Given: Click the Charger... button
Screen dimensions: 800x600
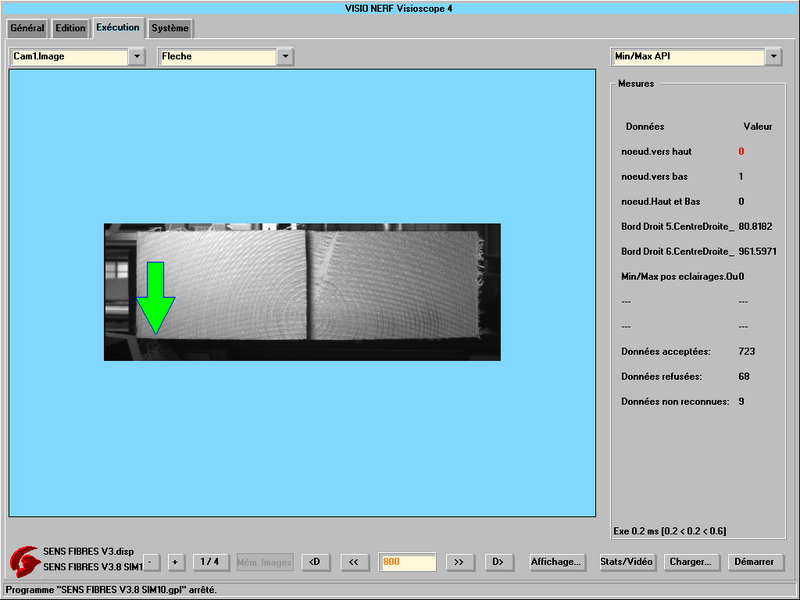Looking at the screenshot, I should pyautogui.click(x=690, y=562).
